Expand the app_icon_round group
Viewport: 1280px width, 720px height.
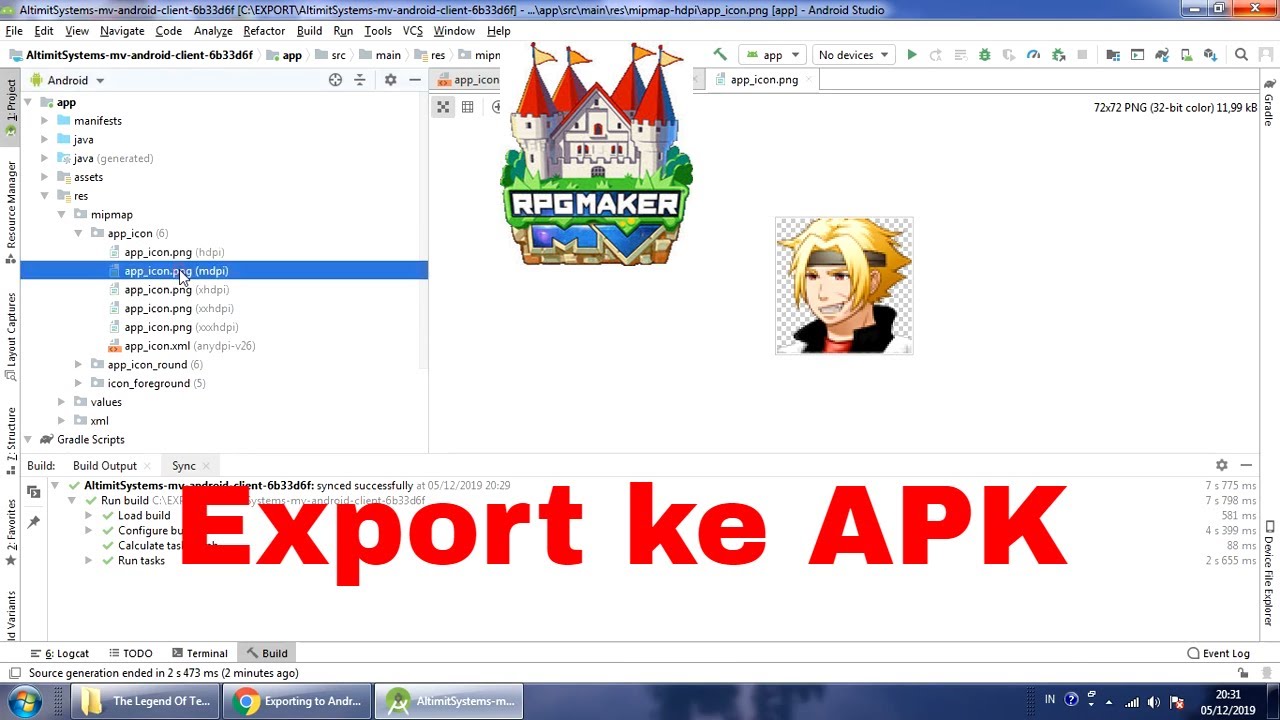tap(78, 365)
